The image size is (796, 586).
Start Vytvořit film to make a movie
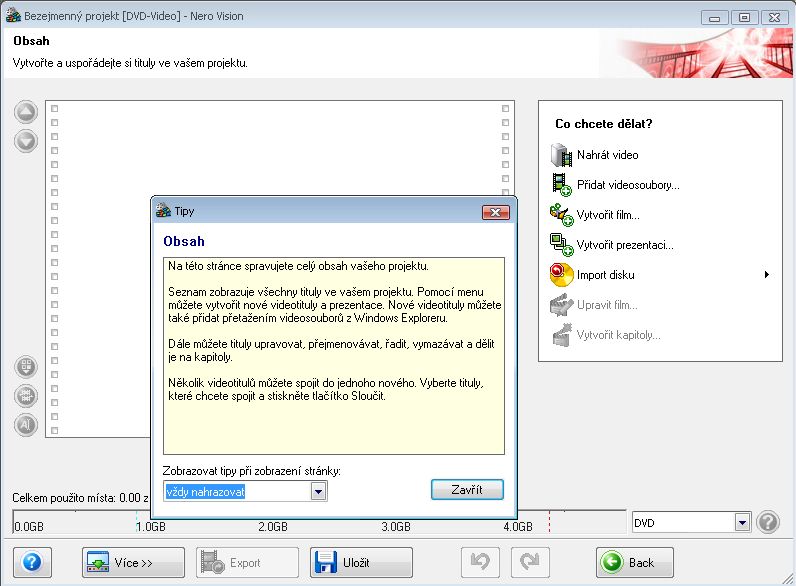595,215
